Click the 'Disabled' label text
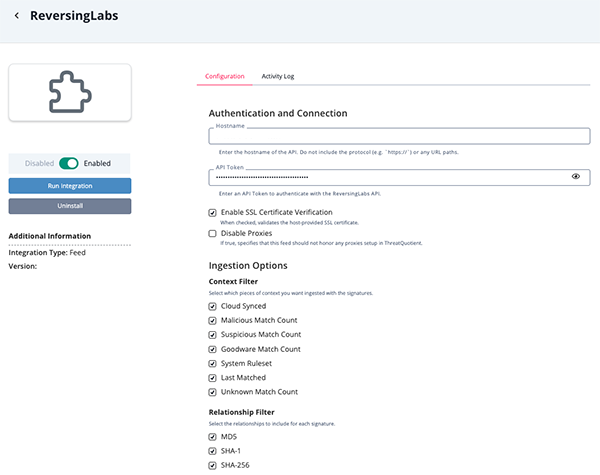 pyautogui.click(x=39, y=163)
